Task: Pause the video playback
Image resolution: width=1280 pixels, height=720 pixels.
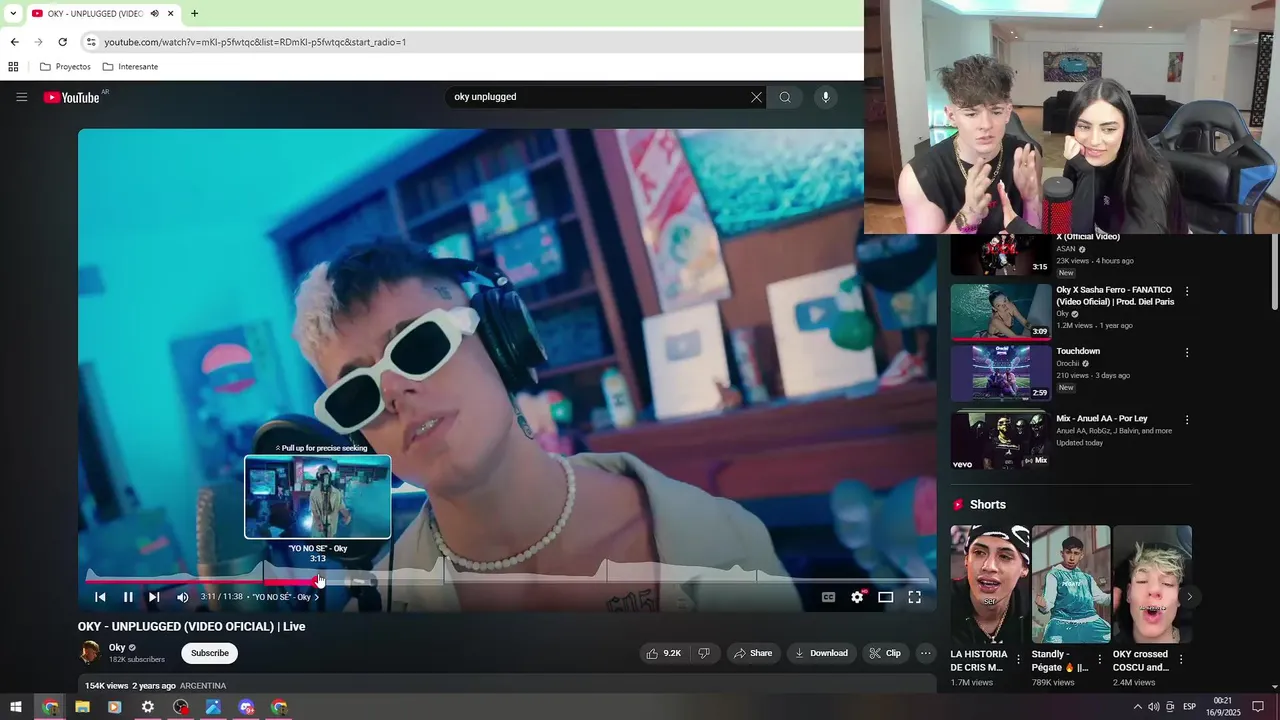Action: pos(128,597)
